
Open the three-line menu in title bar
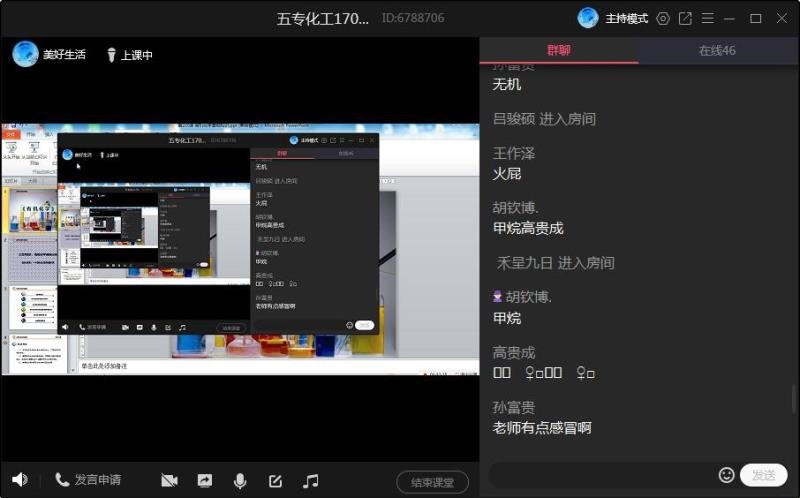point(708,18)
